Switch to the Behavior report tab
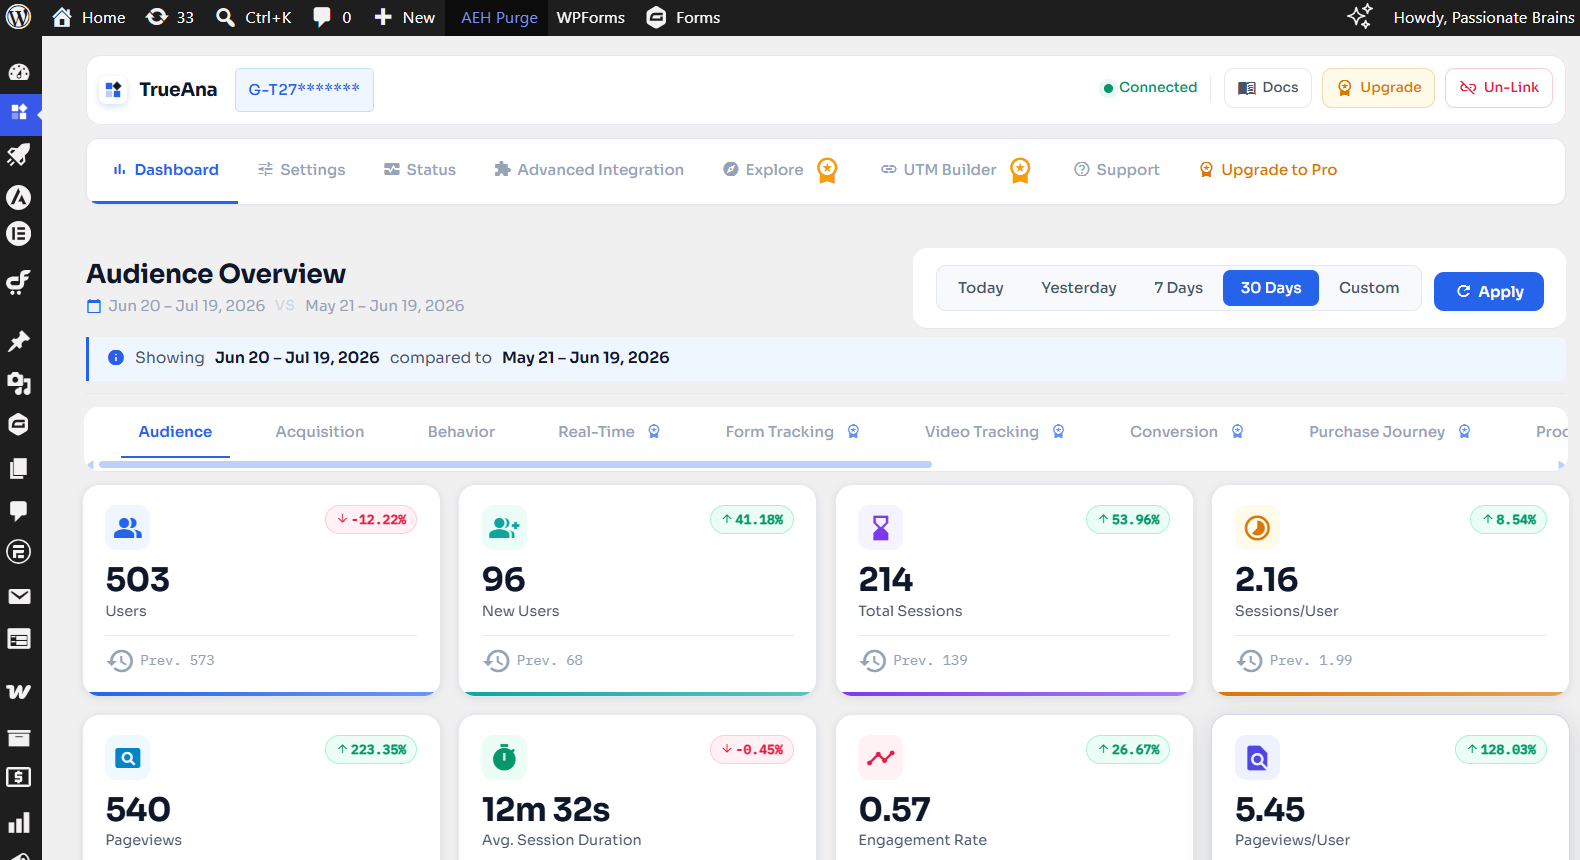 click(x=461, y=432)
